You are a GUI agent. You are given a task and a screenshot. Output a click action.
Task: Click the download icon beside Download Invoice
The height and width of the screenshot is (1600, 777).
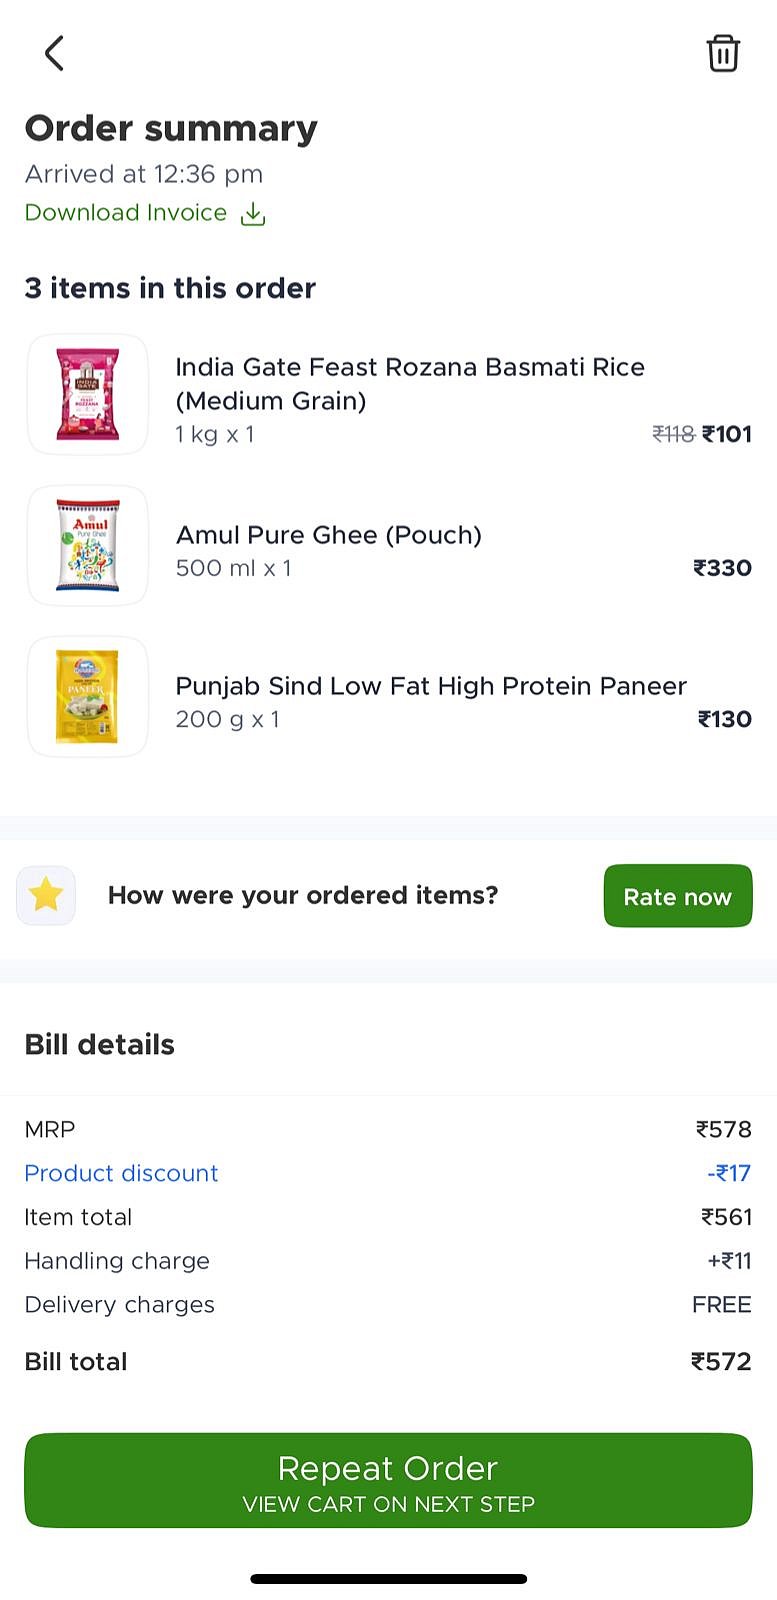pos(252,213)
